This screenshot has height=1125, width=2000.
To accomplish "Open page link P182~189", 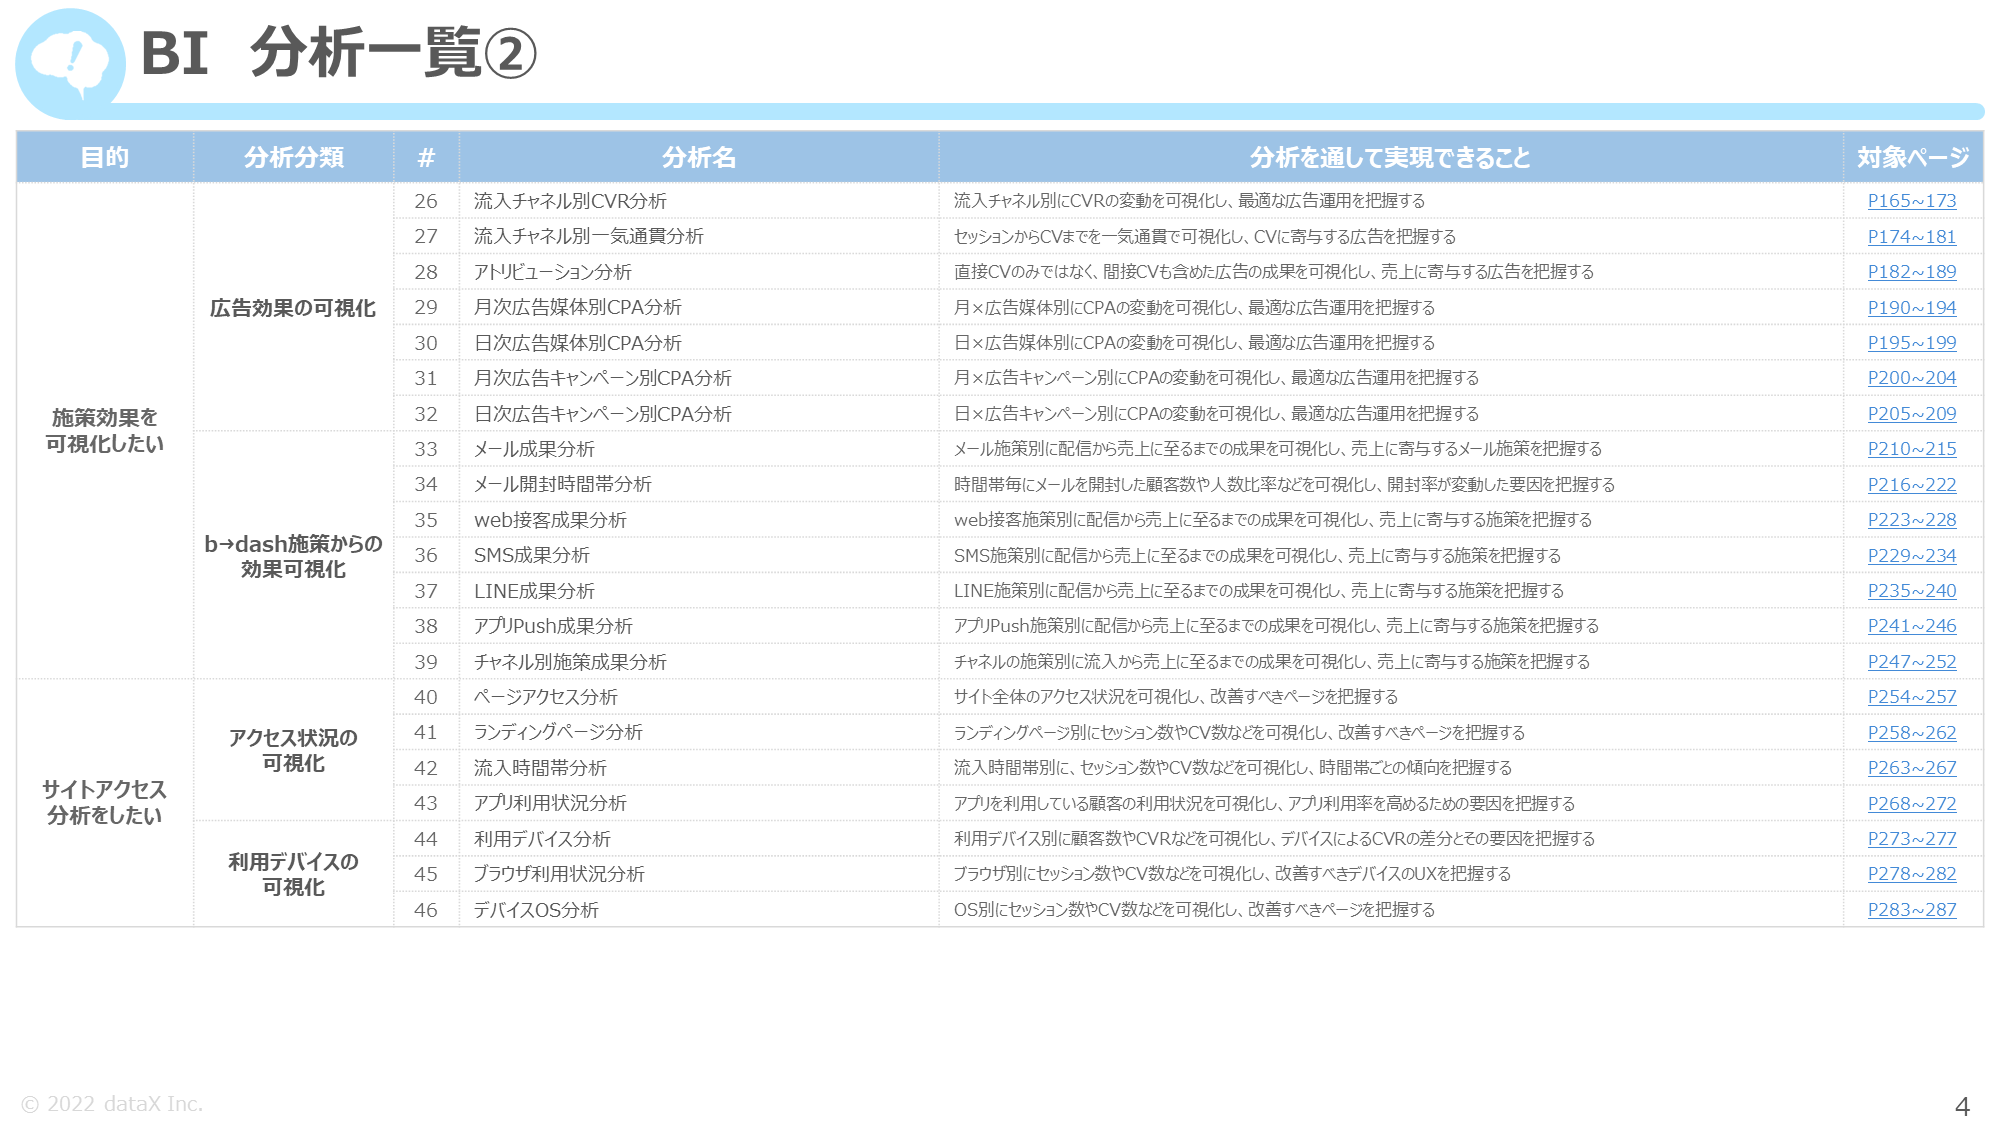I will click(1911, 272).
